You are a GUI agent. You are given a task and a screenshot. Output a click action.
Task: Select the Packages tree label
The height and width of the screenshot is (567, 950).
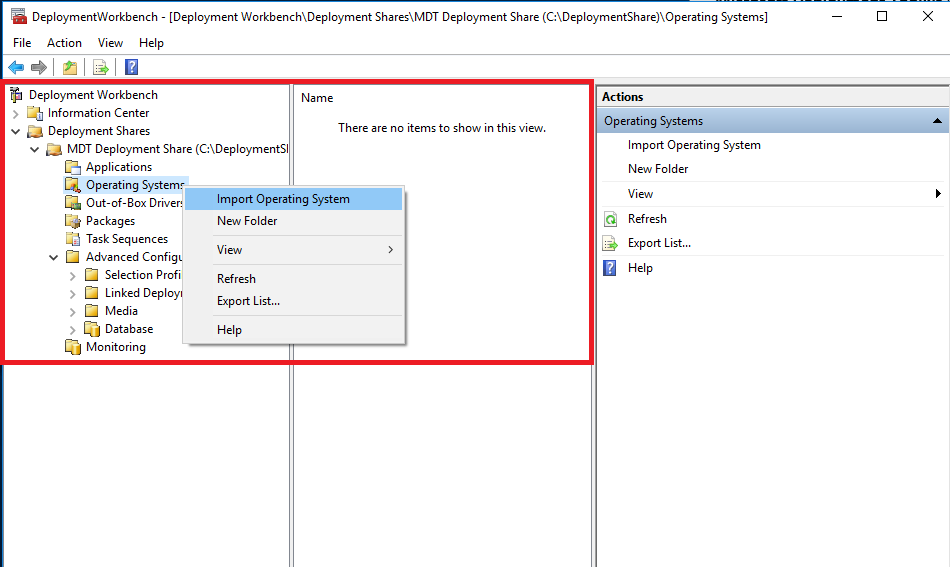[x=110, y=220]
